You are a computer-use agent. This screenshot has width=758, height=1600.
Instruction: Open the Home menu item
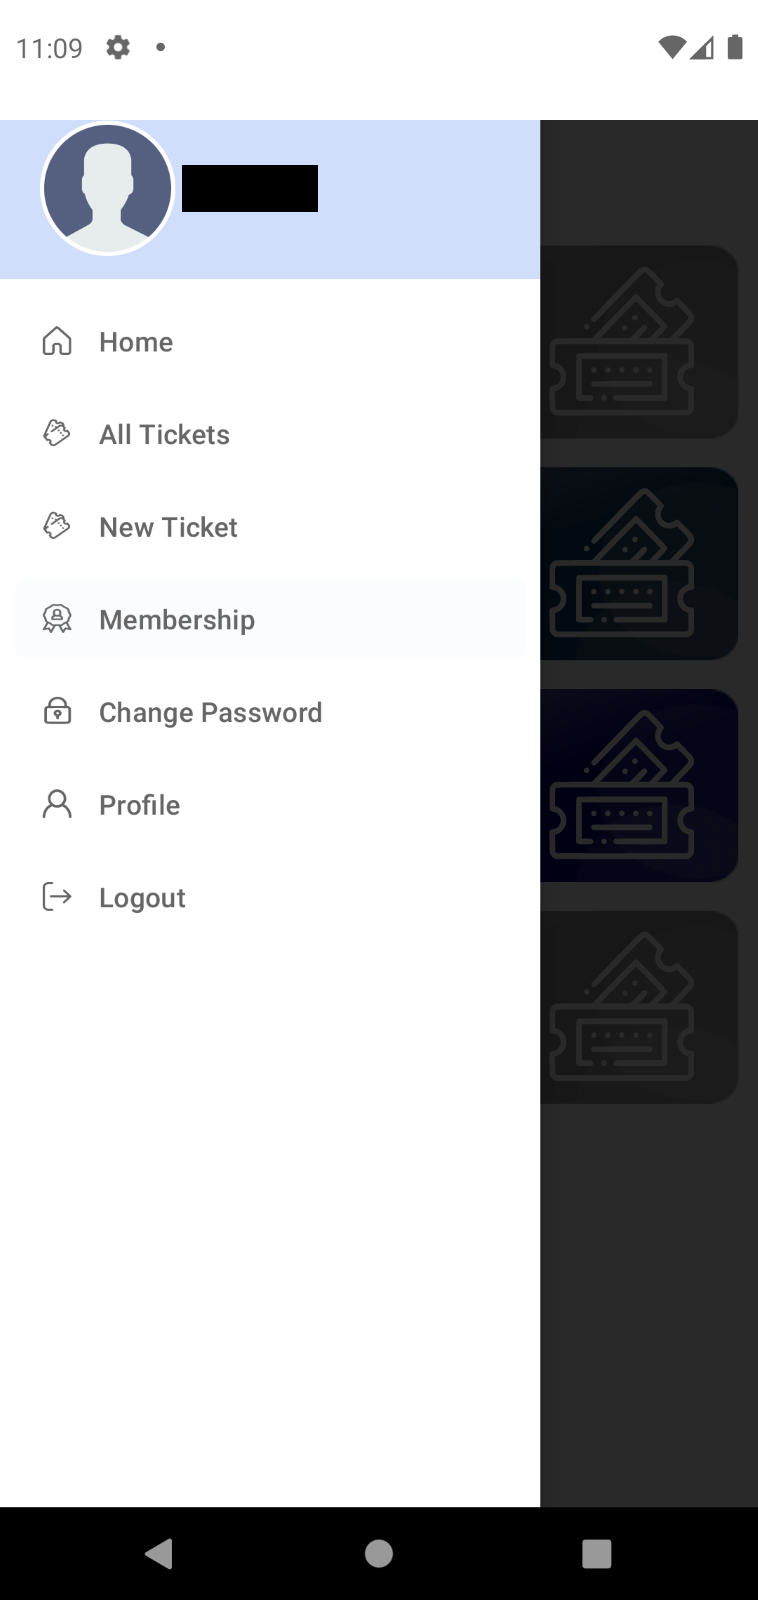tap(136, 342)
